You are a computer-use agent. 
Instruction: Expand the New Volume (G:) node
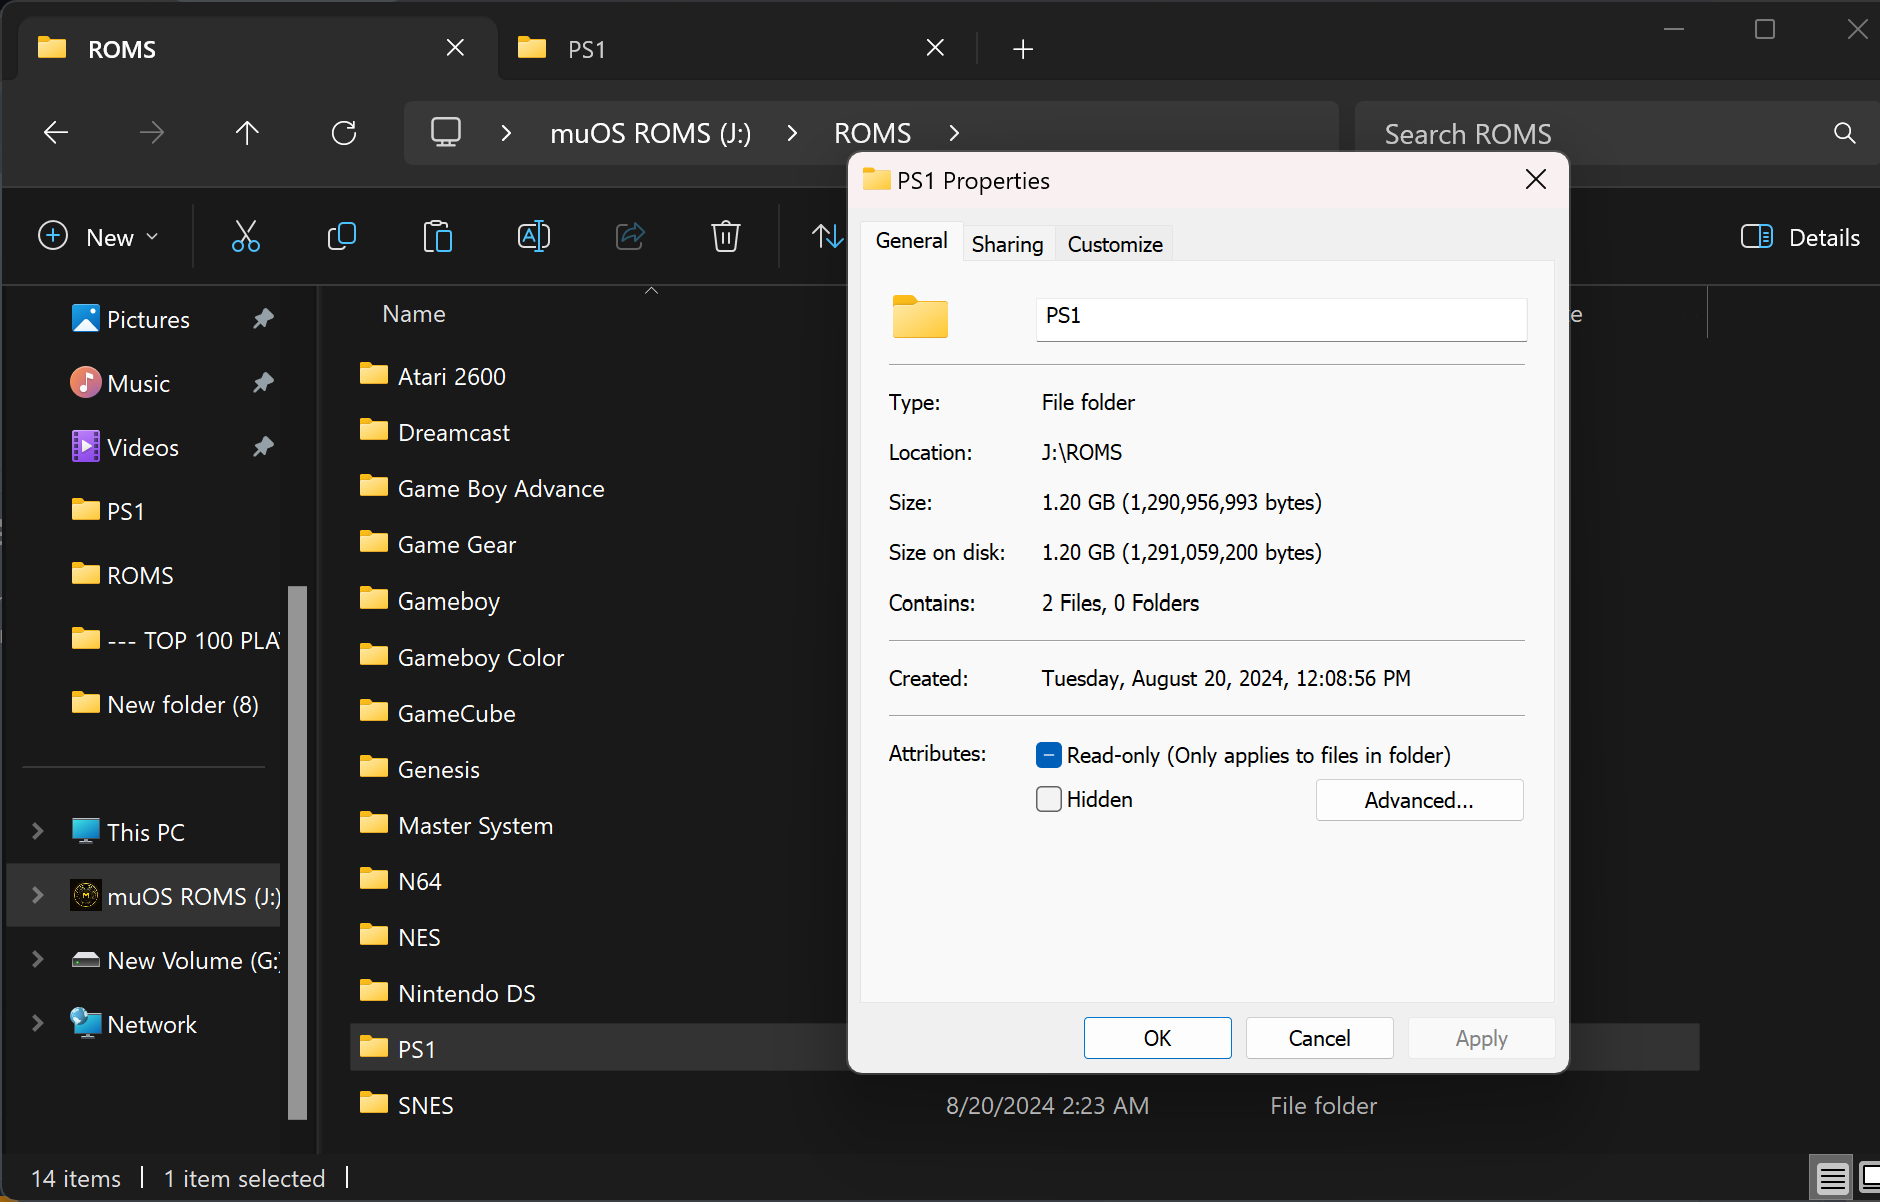[38, 959]
